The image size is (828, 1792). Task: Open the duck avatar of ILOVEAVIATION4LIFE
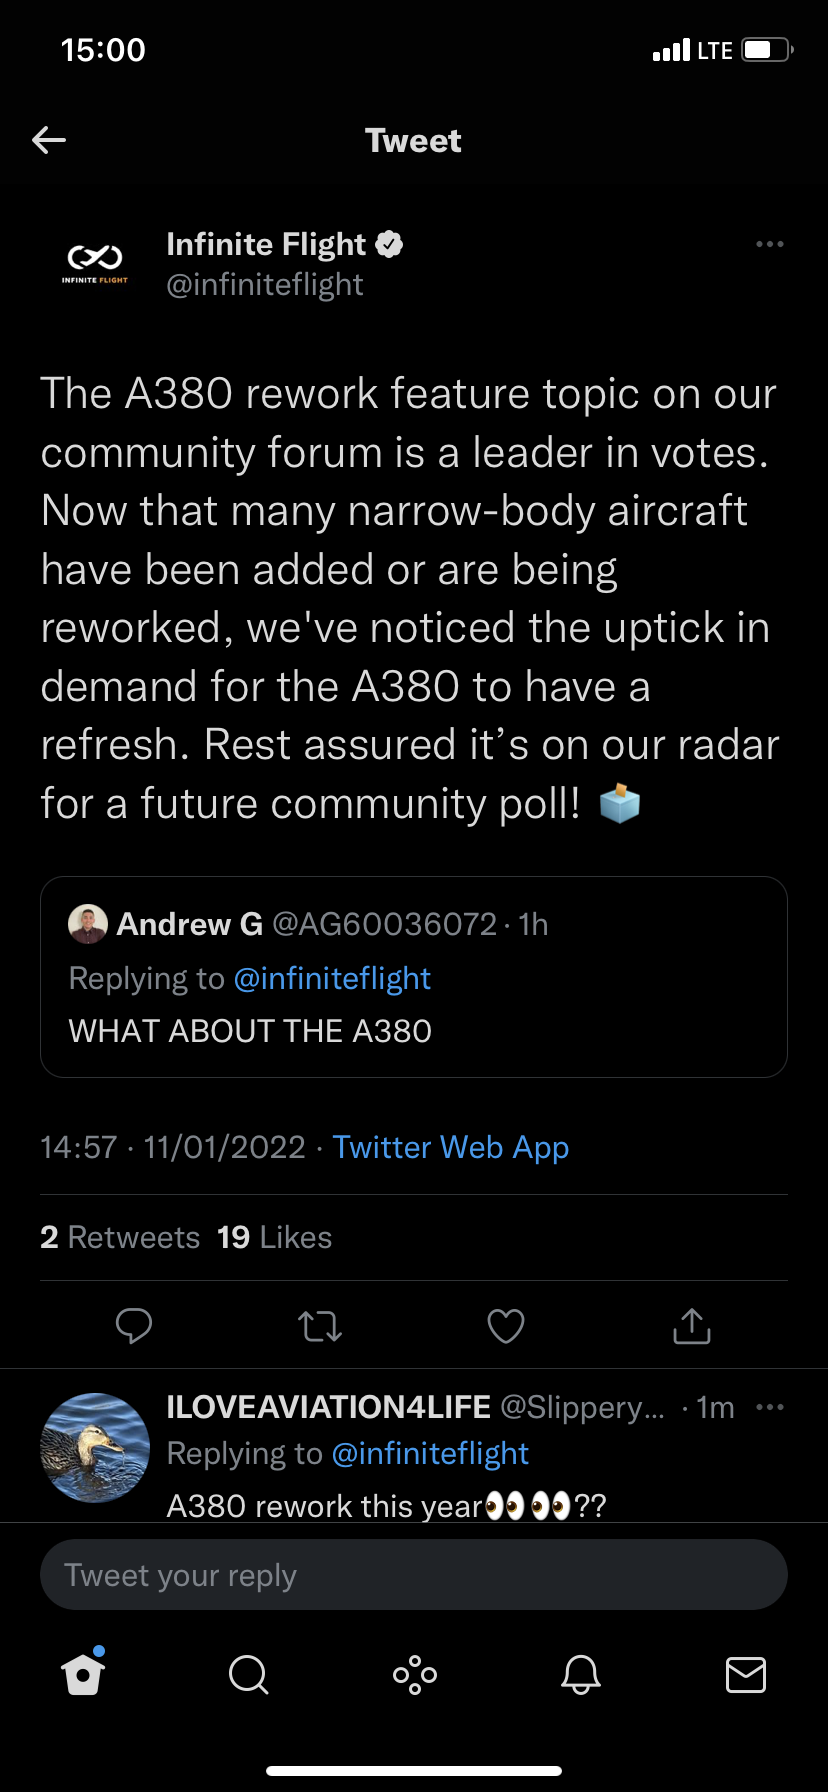click(x=95, y=1447)
